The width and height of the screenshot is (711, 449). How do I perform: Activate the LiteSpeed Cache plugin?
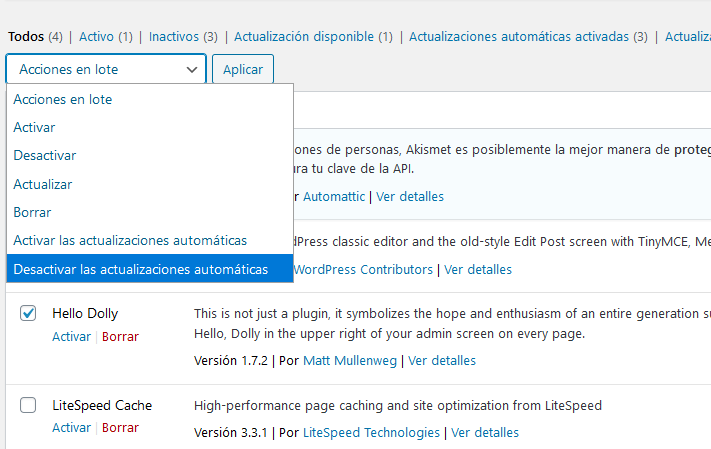pyautogui.click(x=71, y=428)
